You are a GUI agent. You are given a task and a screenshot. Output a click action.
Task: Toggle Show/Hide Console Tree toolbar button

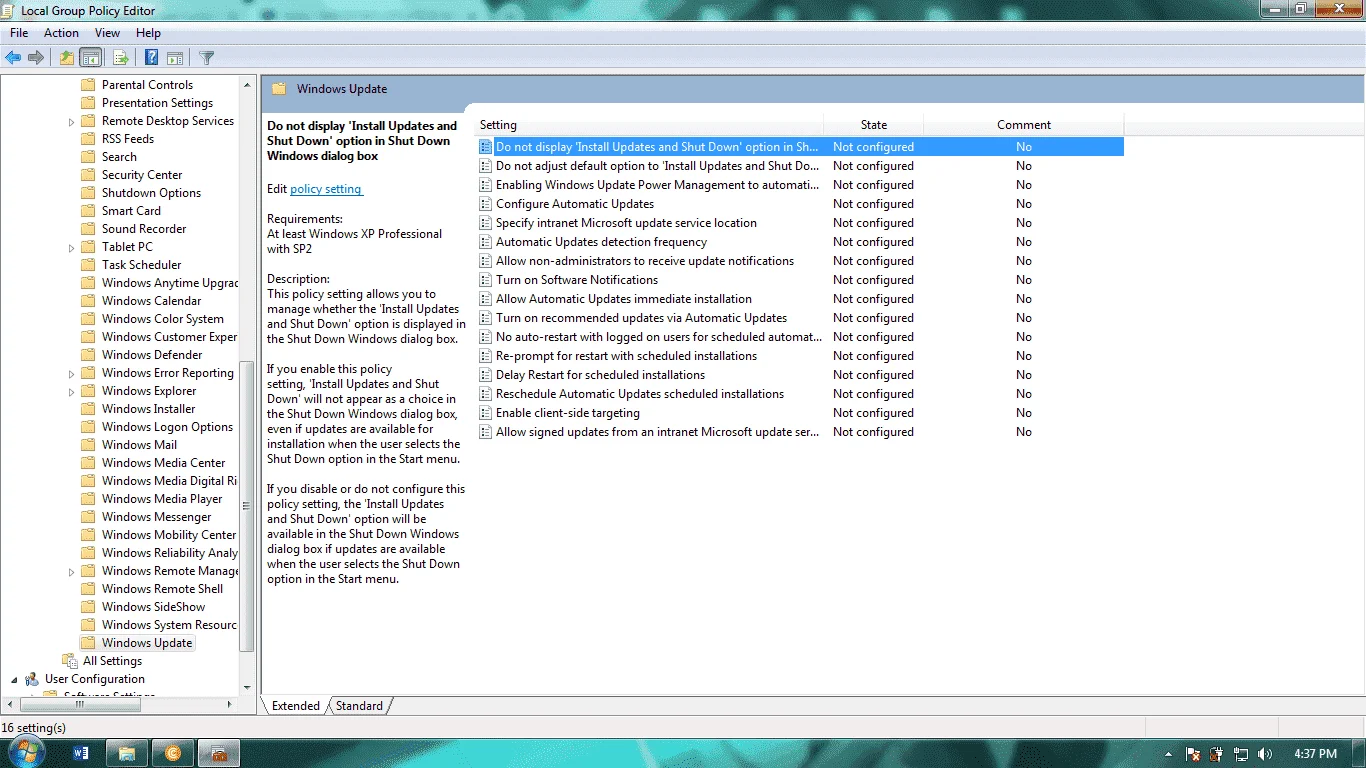pyautogui.click(x=90, y=58)
